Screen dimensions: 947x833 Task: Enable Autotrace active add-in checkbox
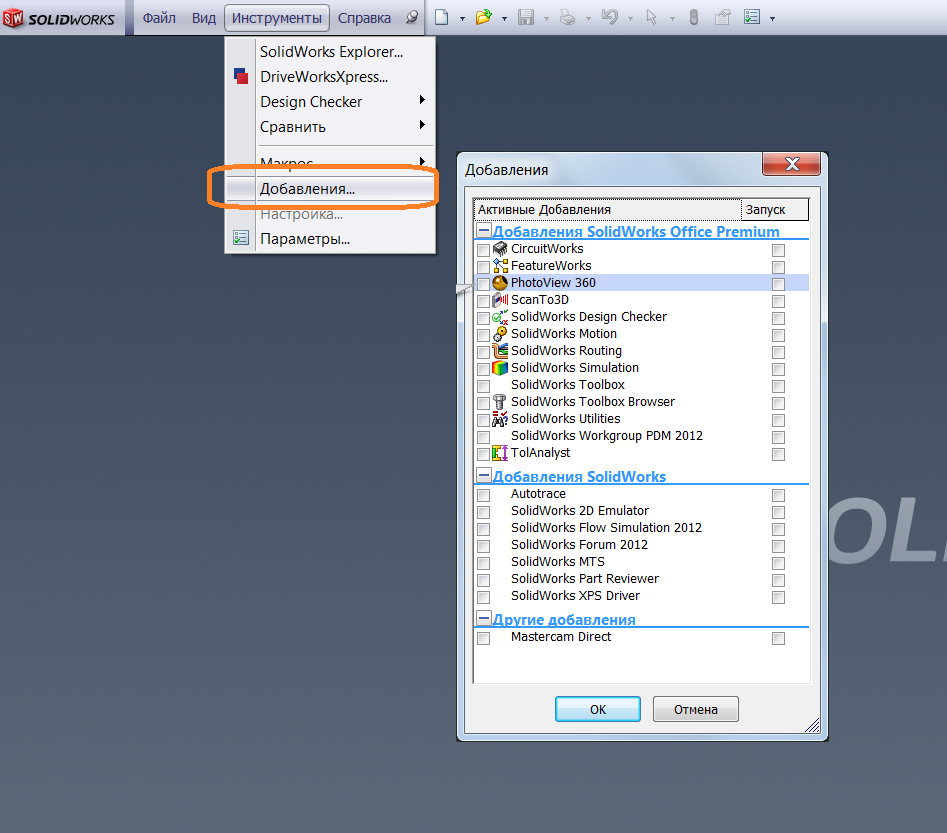pos(483,495)
